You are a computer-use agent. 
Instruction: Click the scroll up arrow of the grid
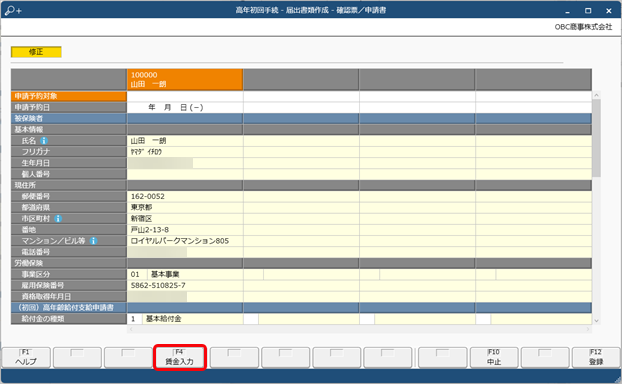[596, 95]
